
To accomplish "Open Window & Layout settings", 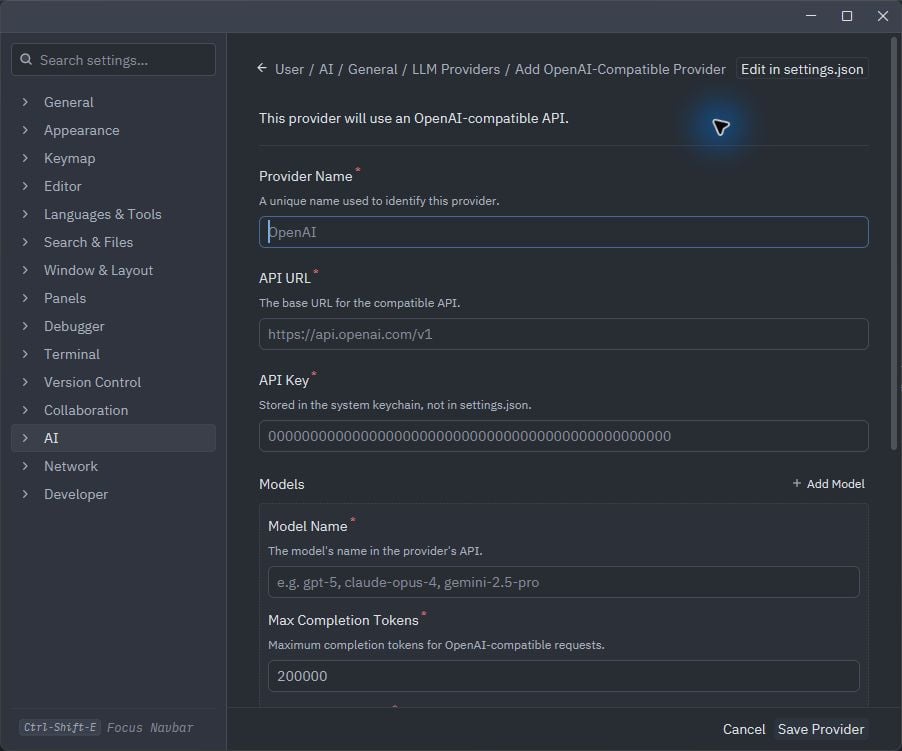I will click(113, 270).
